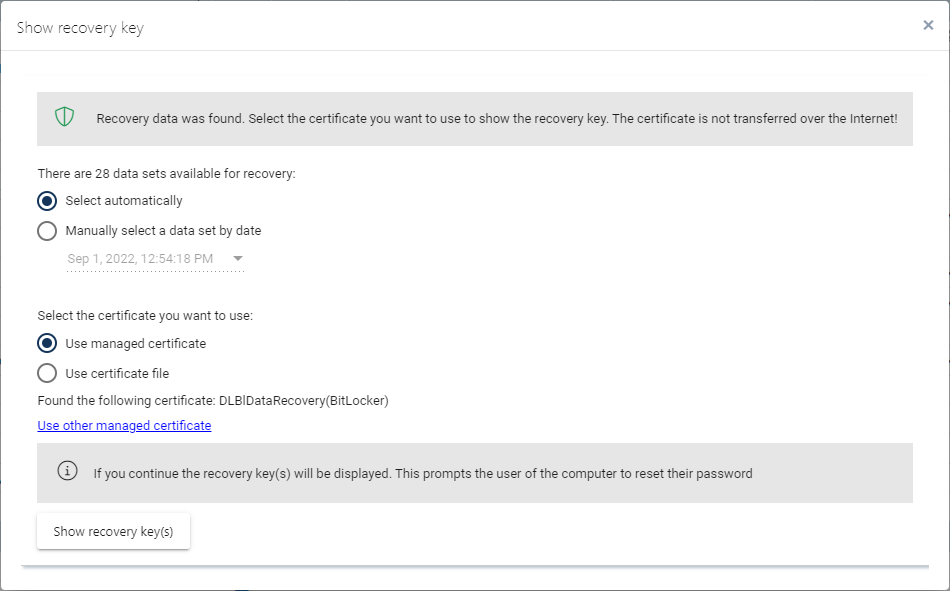Click the Select the certificate heading
Image resolution: width=950 pixels, height=591 pixels.
[x=145, y=316]
